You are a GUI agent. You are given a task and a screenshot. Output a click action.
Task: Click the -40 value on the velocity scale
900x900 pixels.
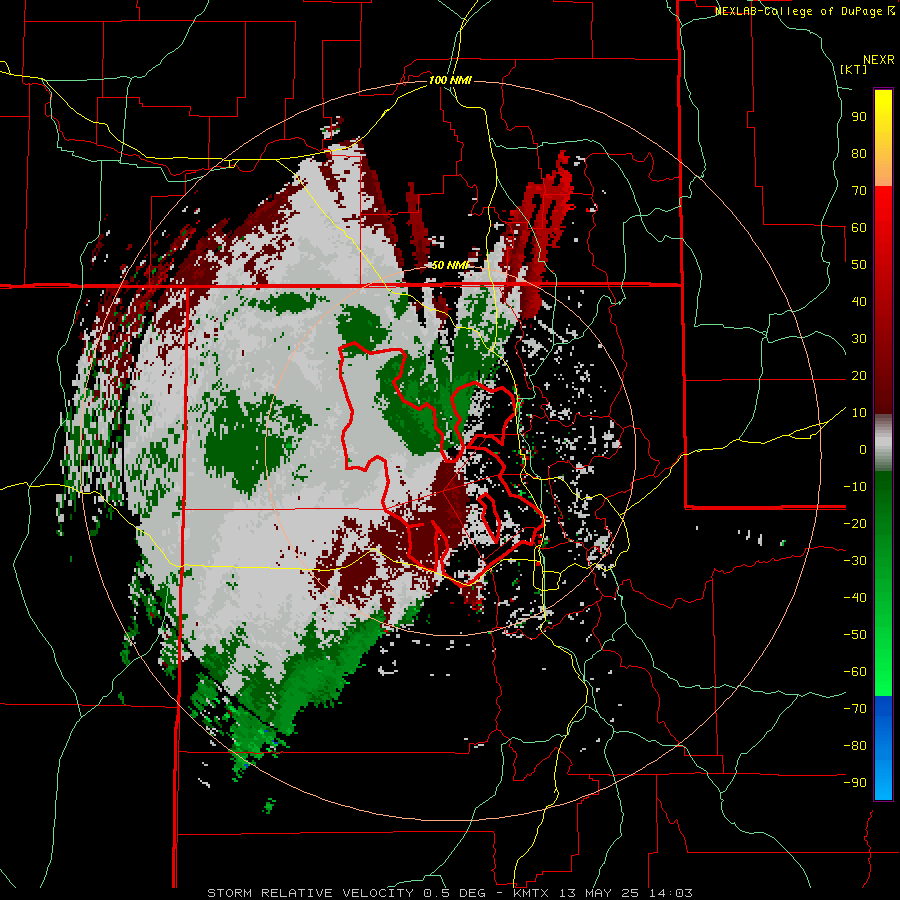click(855, 598)
